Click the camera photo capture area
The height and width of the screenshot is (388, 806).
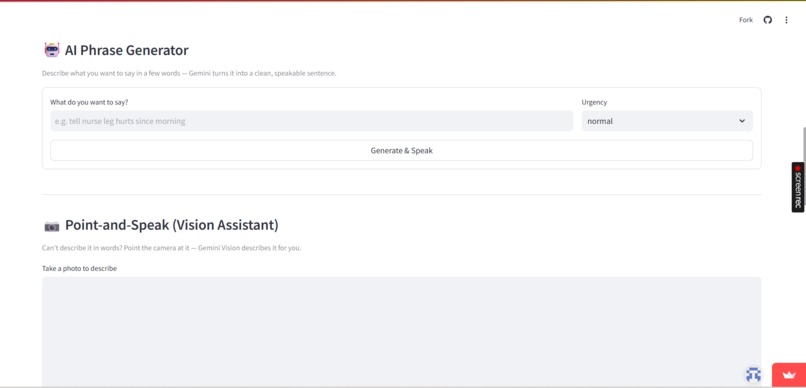(401, 332)
